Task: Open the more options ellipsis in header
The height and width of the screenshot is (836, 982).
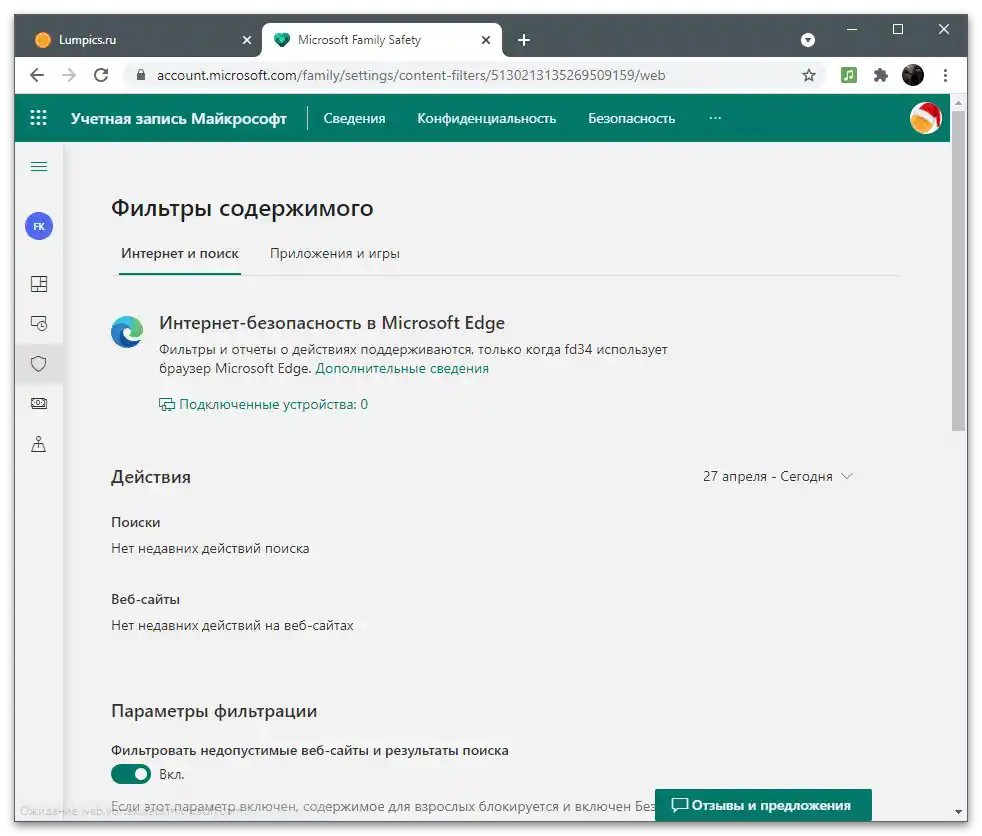Action: (715, 118)
